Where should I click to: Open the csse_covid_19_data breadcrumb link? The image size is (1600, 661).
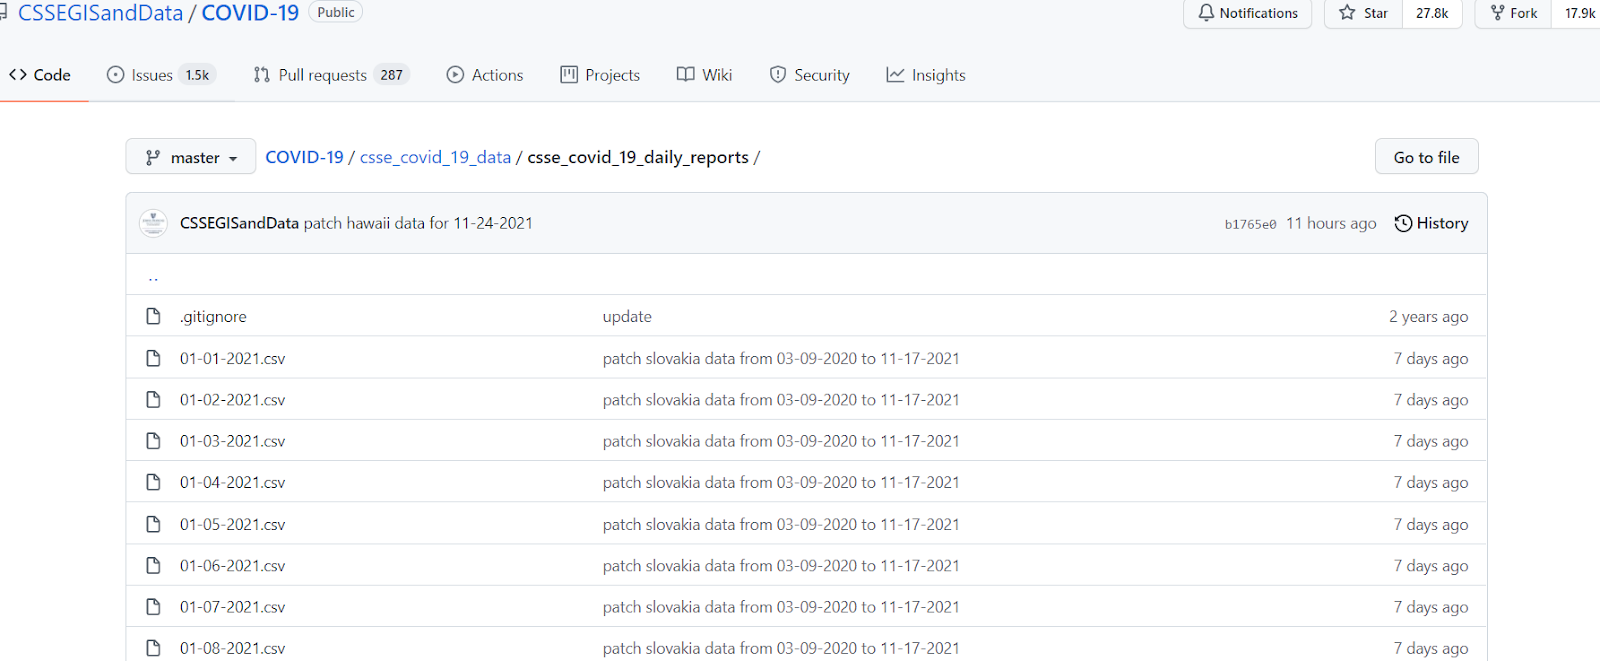(x=435, y=157)
